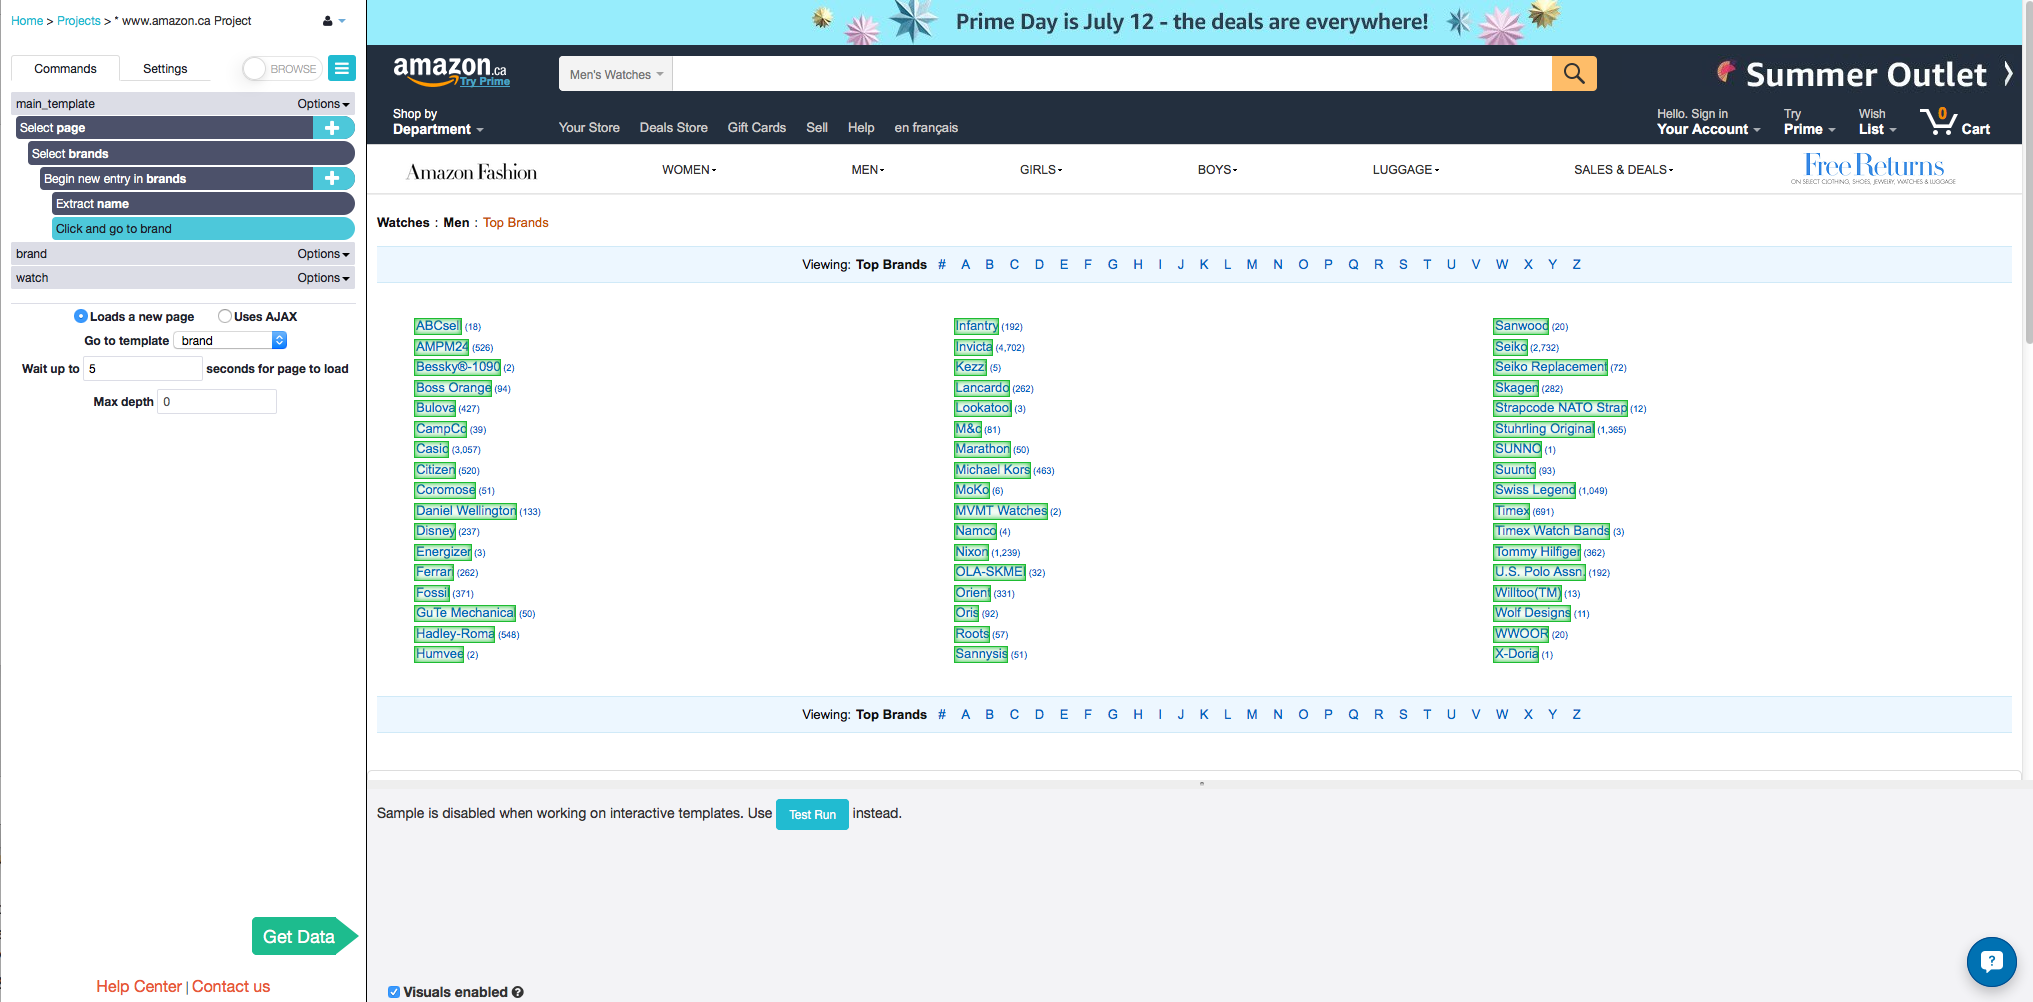Click the Top Brands breadcrumb link

(x=516, y=223)
